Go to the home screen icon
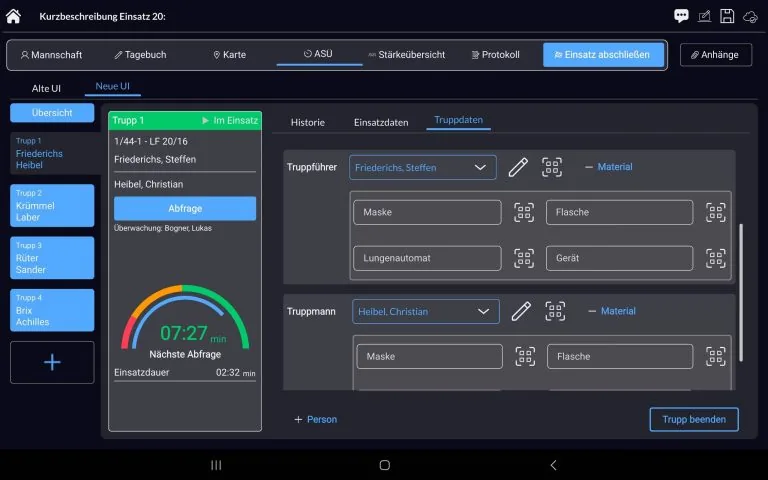768x480 pixels. pos(13,16)
